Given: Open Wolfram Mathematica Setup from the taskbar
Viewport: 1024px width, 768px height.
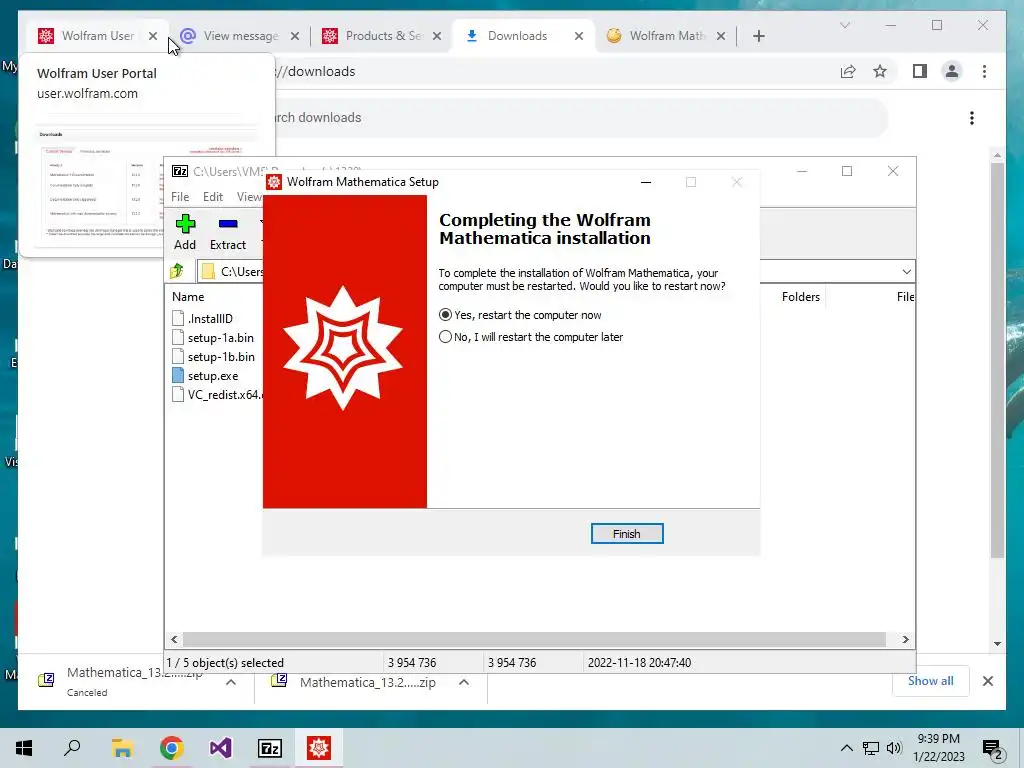Looking at the screenshot, I should tap(319, 748).
